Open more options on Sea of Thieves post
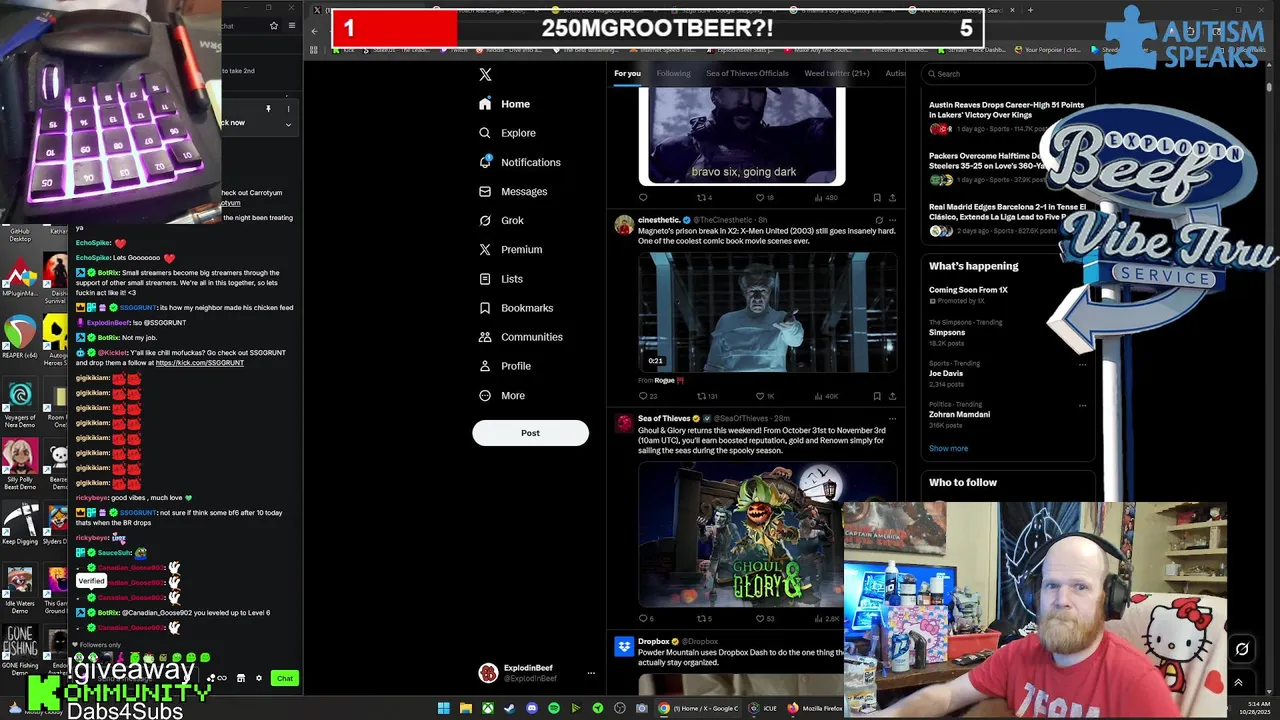1280x720 pixels. [x=892, y=418]
